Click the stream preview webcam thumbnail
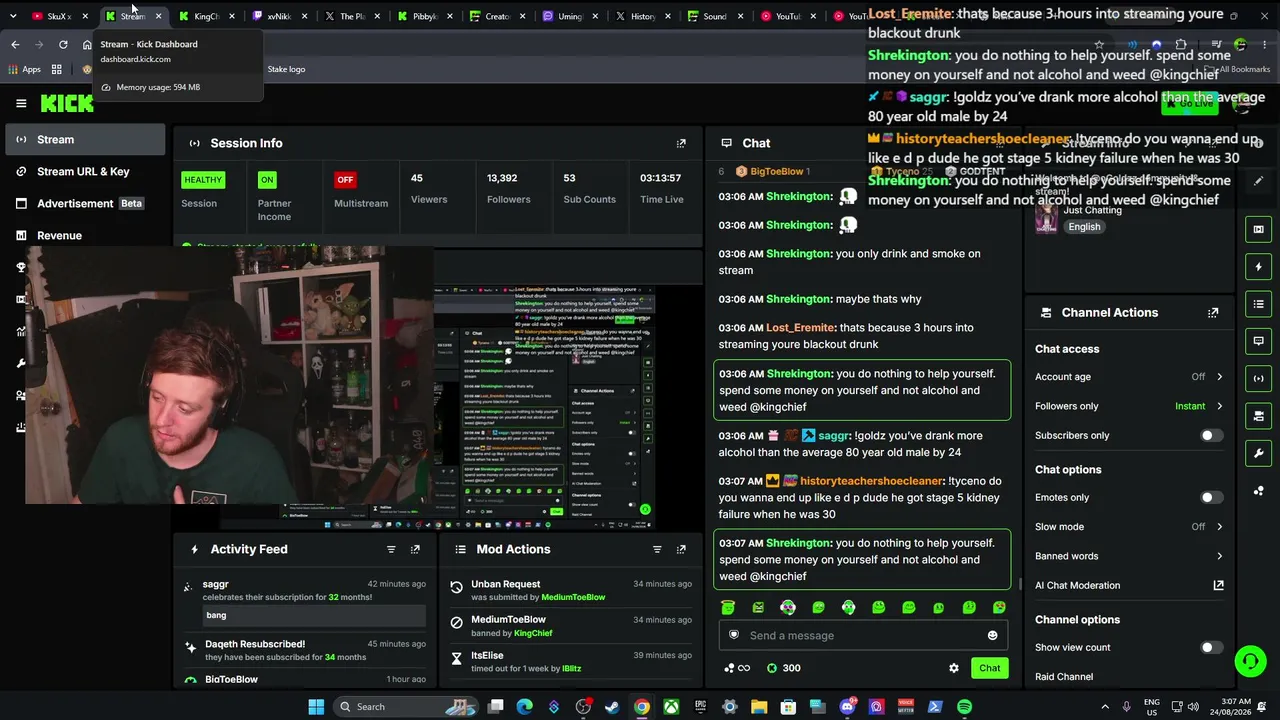The image size is (1280, 720). pyautogui.click(x=229, y=376)
